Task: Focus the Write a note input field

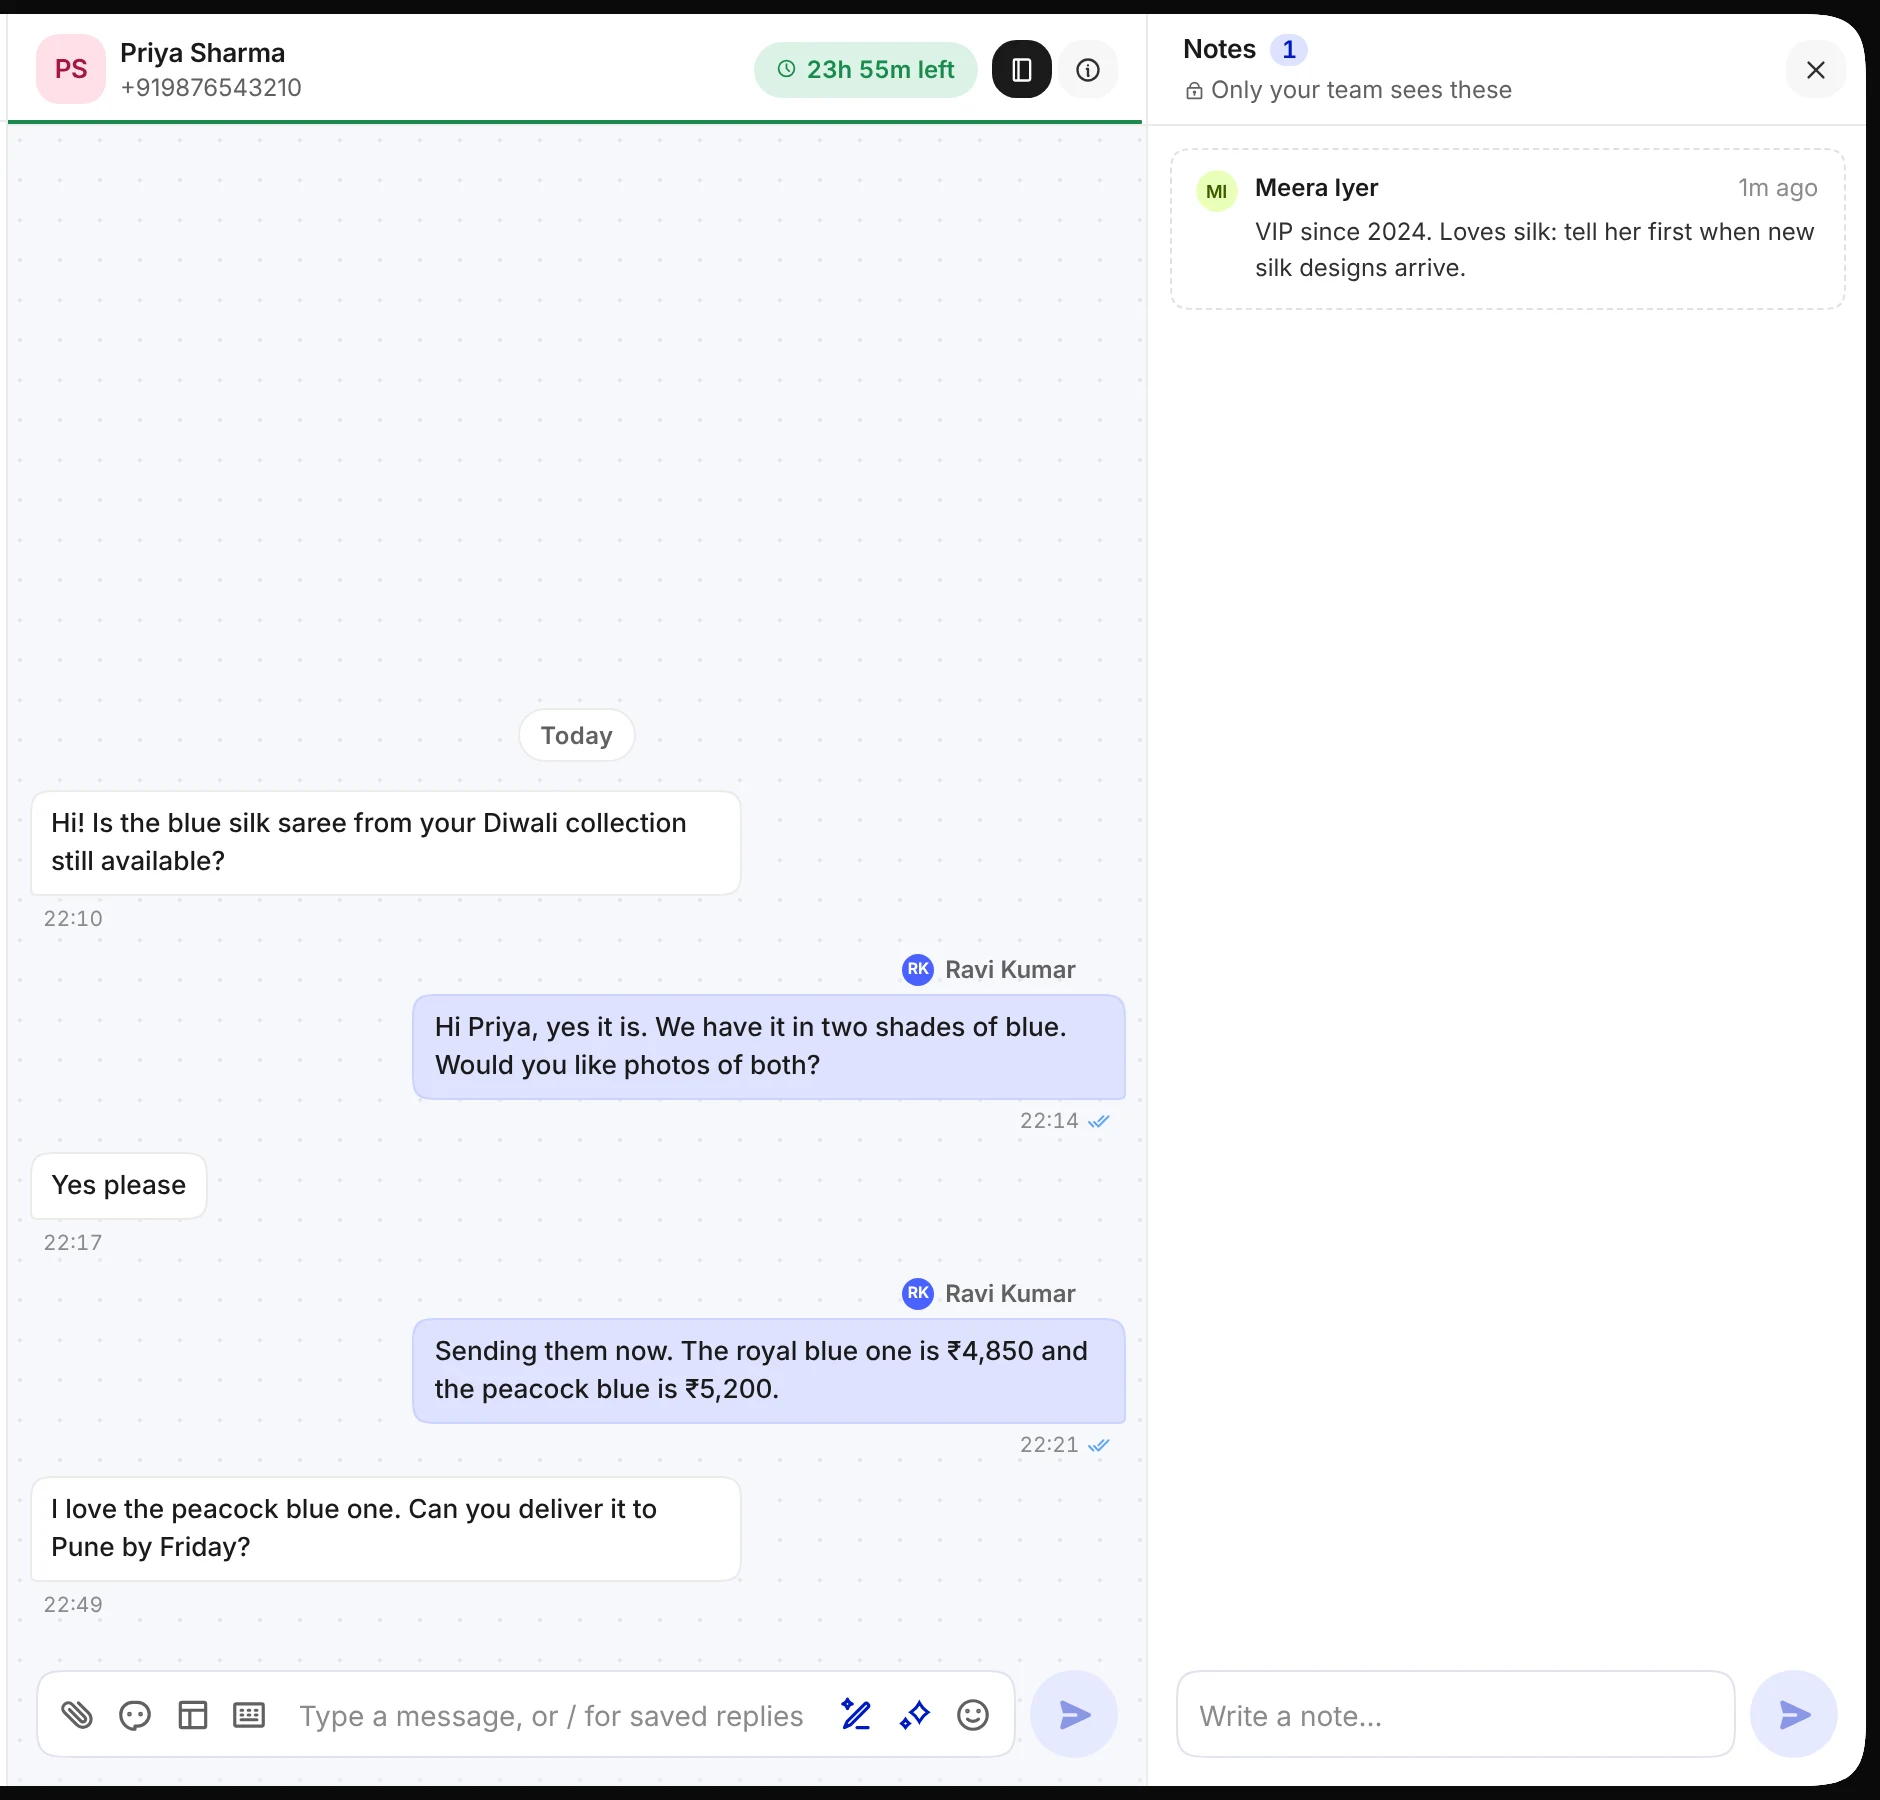Action: click(x=1456, y=1714)
